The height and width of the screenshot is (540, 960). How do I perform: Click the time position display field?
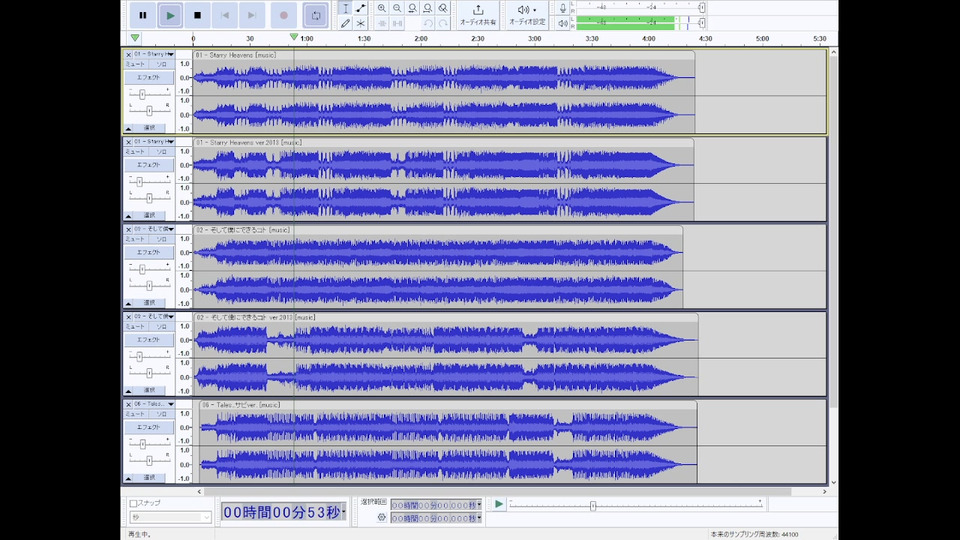(282, 512)
